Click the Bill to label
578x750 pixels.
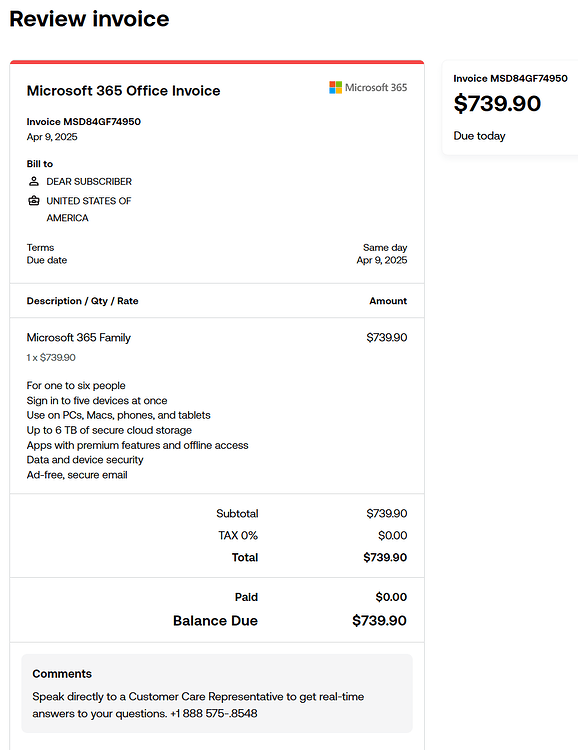[x=40, y=164]
